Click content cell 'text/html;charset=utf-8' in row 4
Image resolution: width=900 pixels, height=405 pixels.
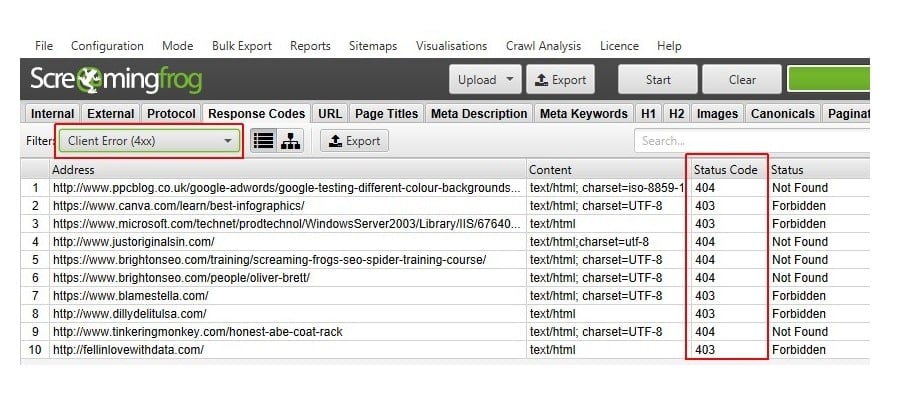tap(589, 242)
